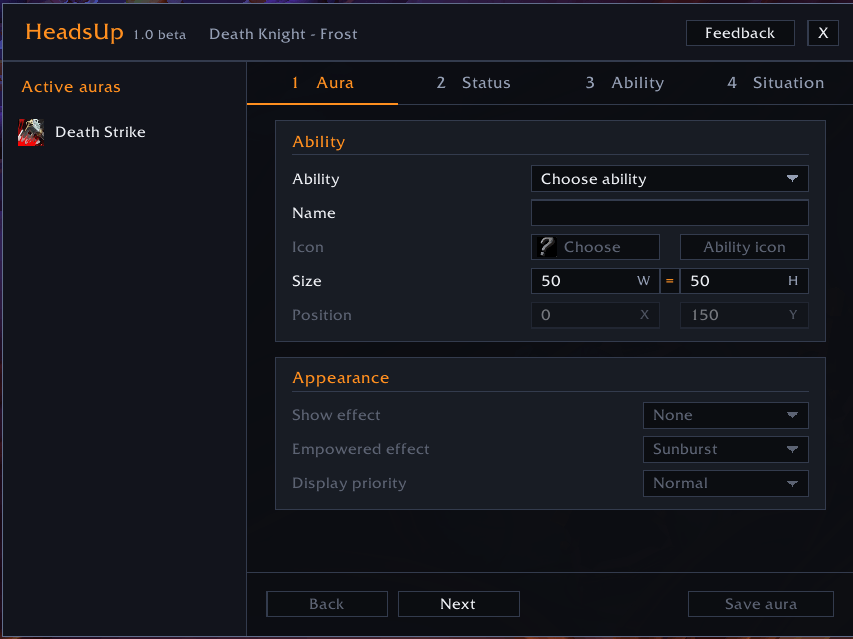
Task: Click the Size width field
Action: click(595, 281)
